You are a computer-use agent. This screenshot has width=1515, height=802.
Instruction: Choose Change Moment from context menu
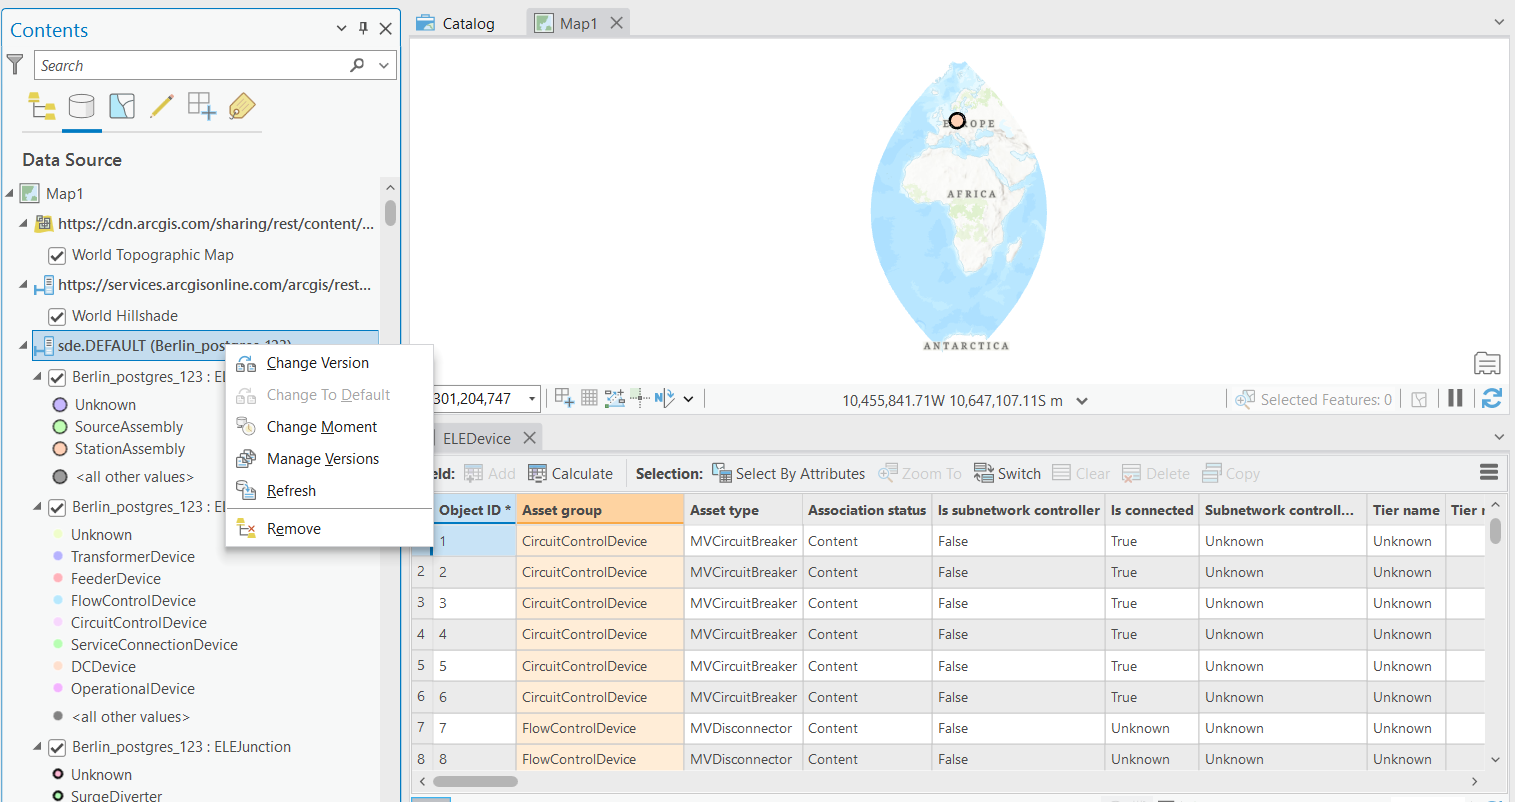click(329, 427)
